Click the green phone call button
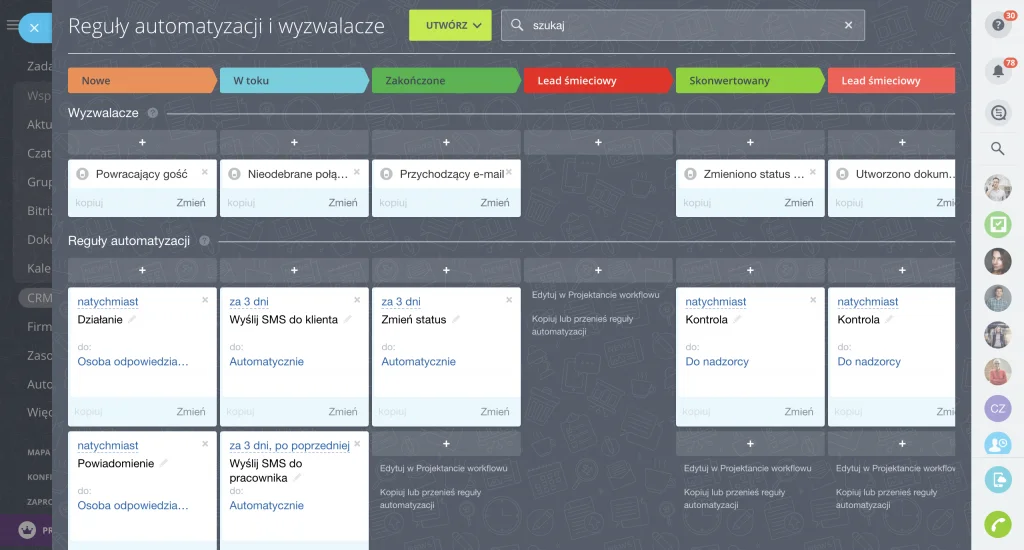1024x550 pixels. coord(997,523)
